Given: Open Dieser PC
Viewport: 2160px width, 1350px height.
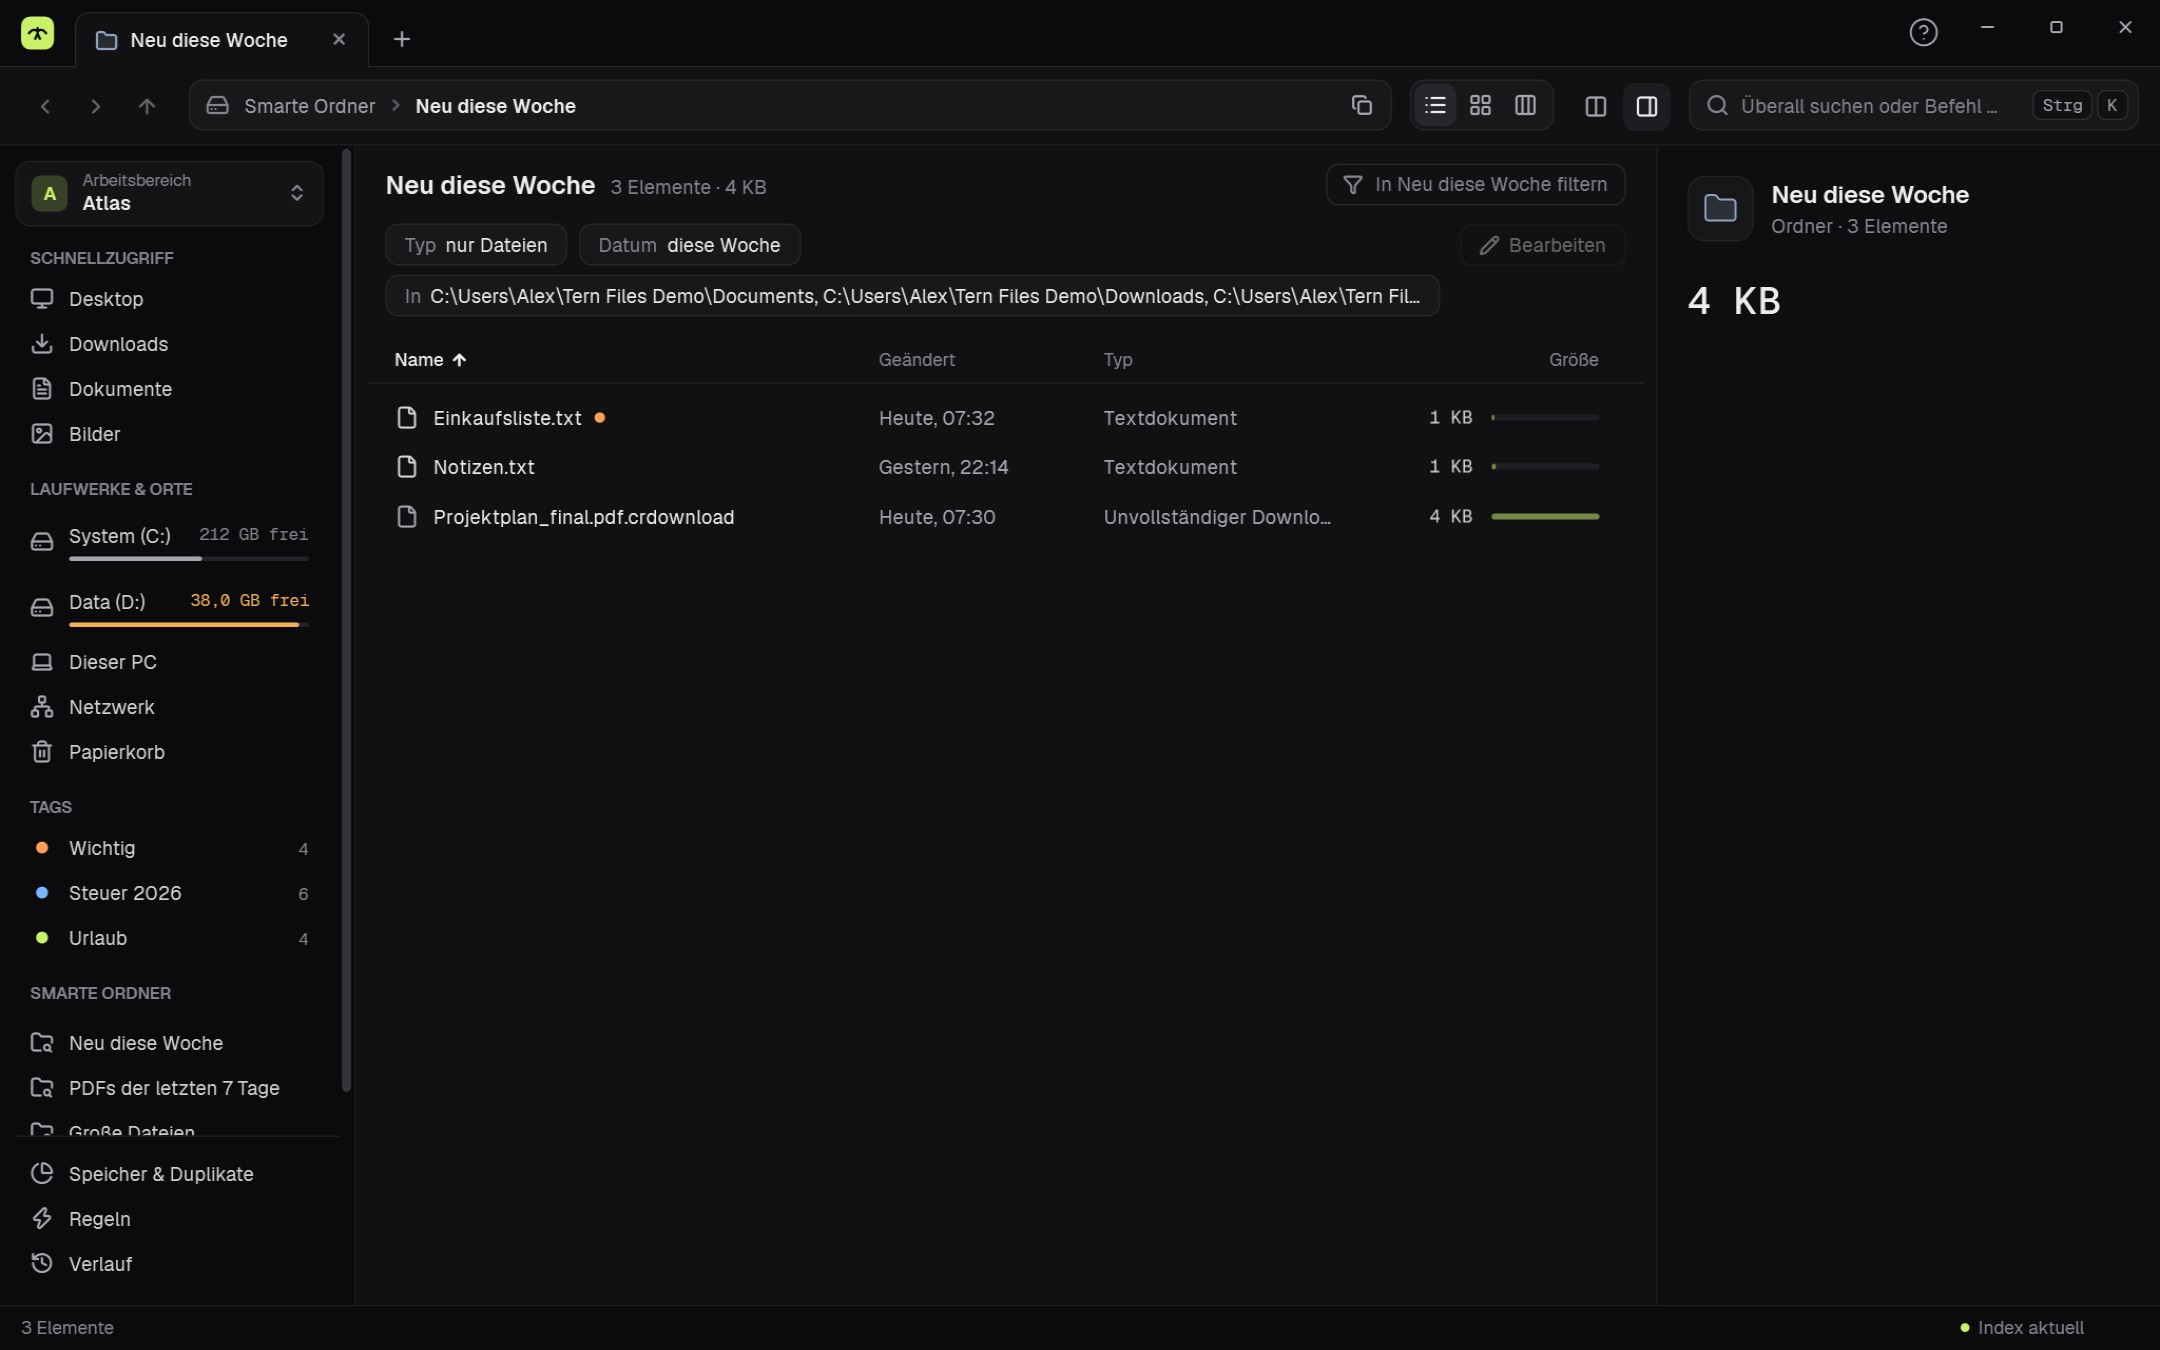Looking at the screenshot, I should click(169, 662).
